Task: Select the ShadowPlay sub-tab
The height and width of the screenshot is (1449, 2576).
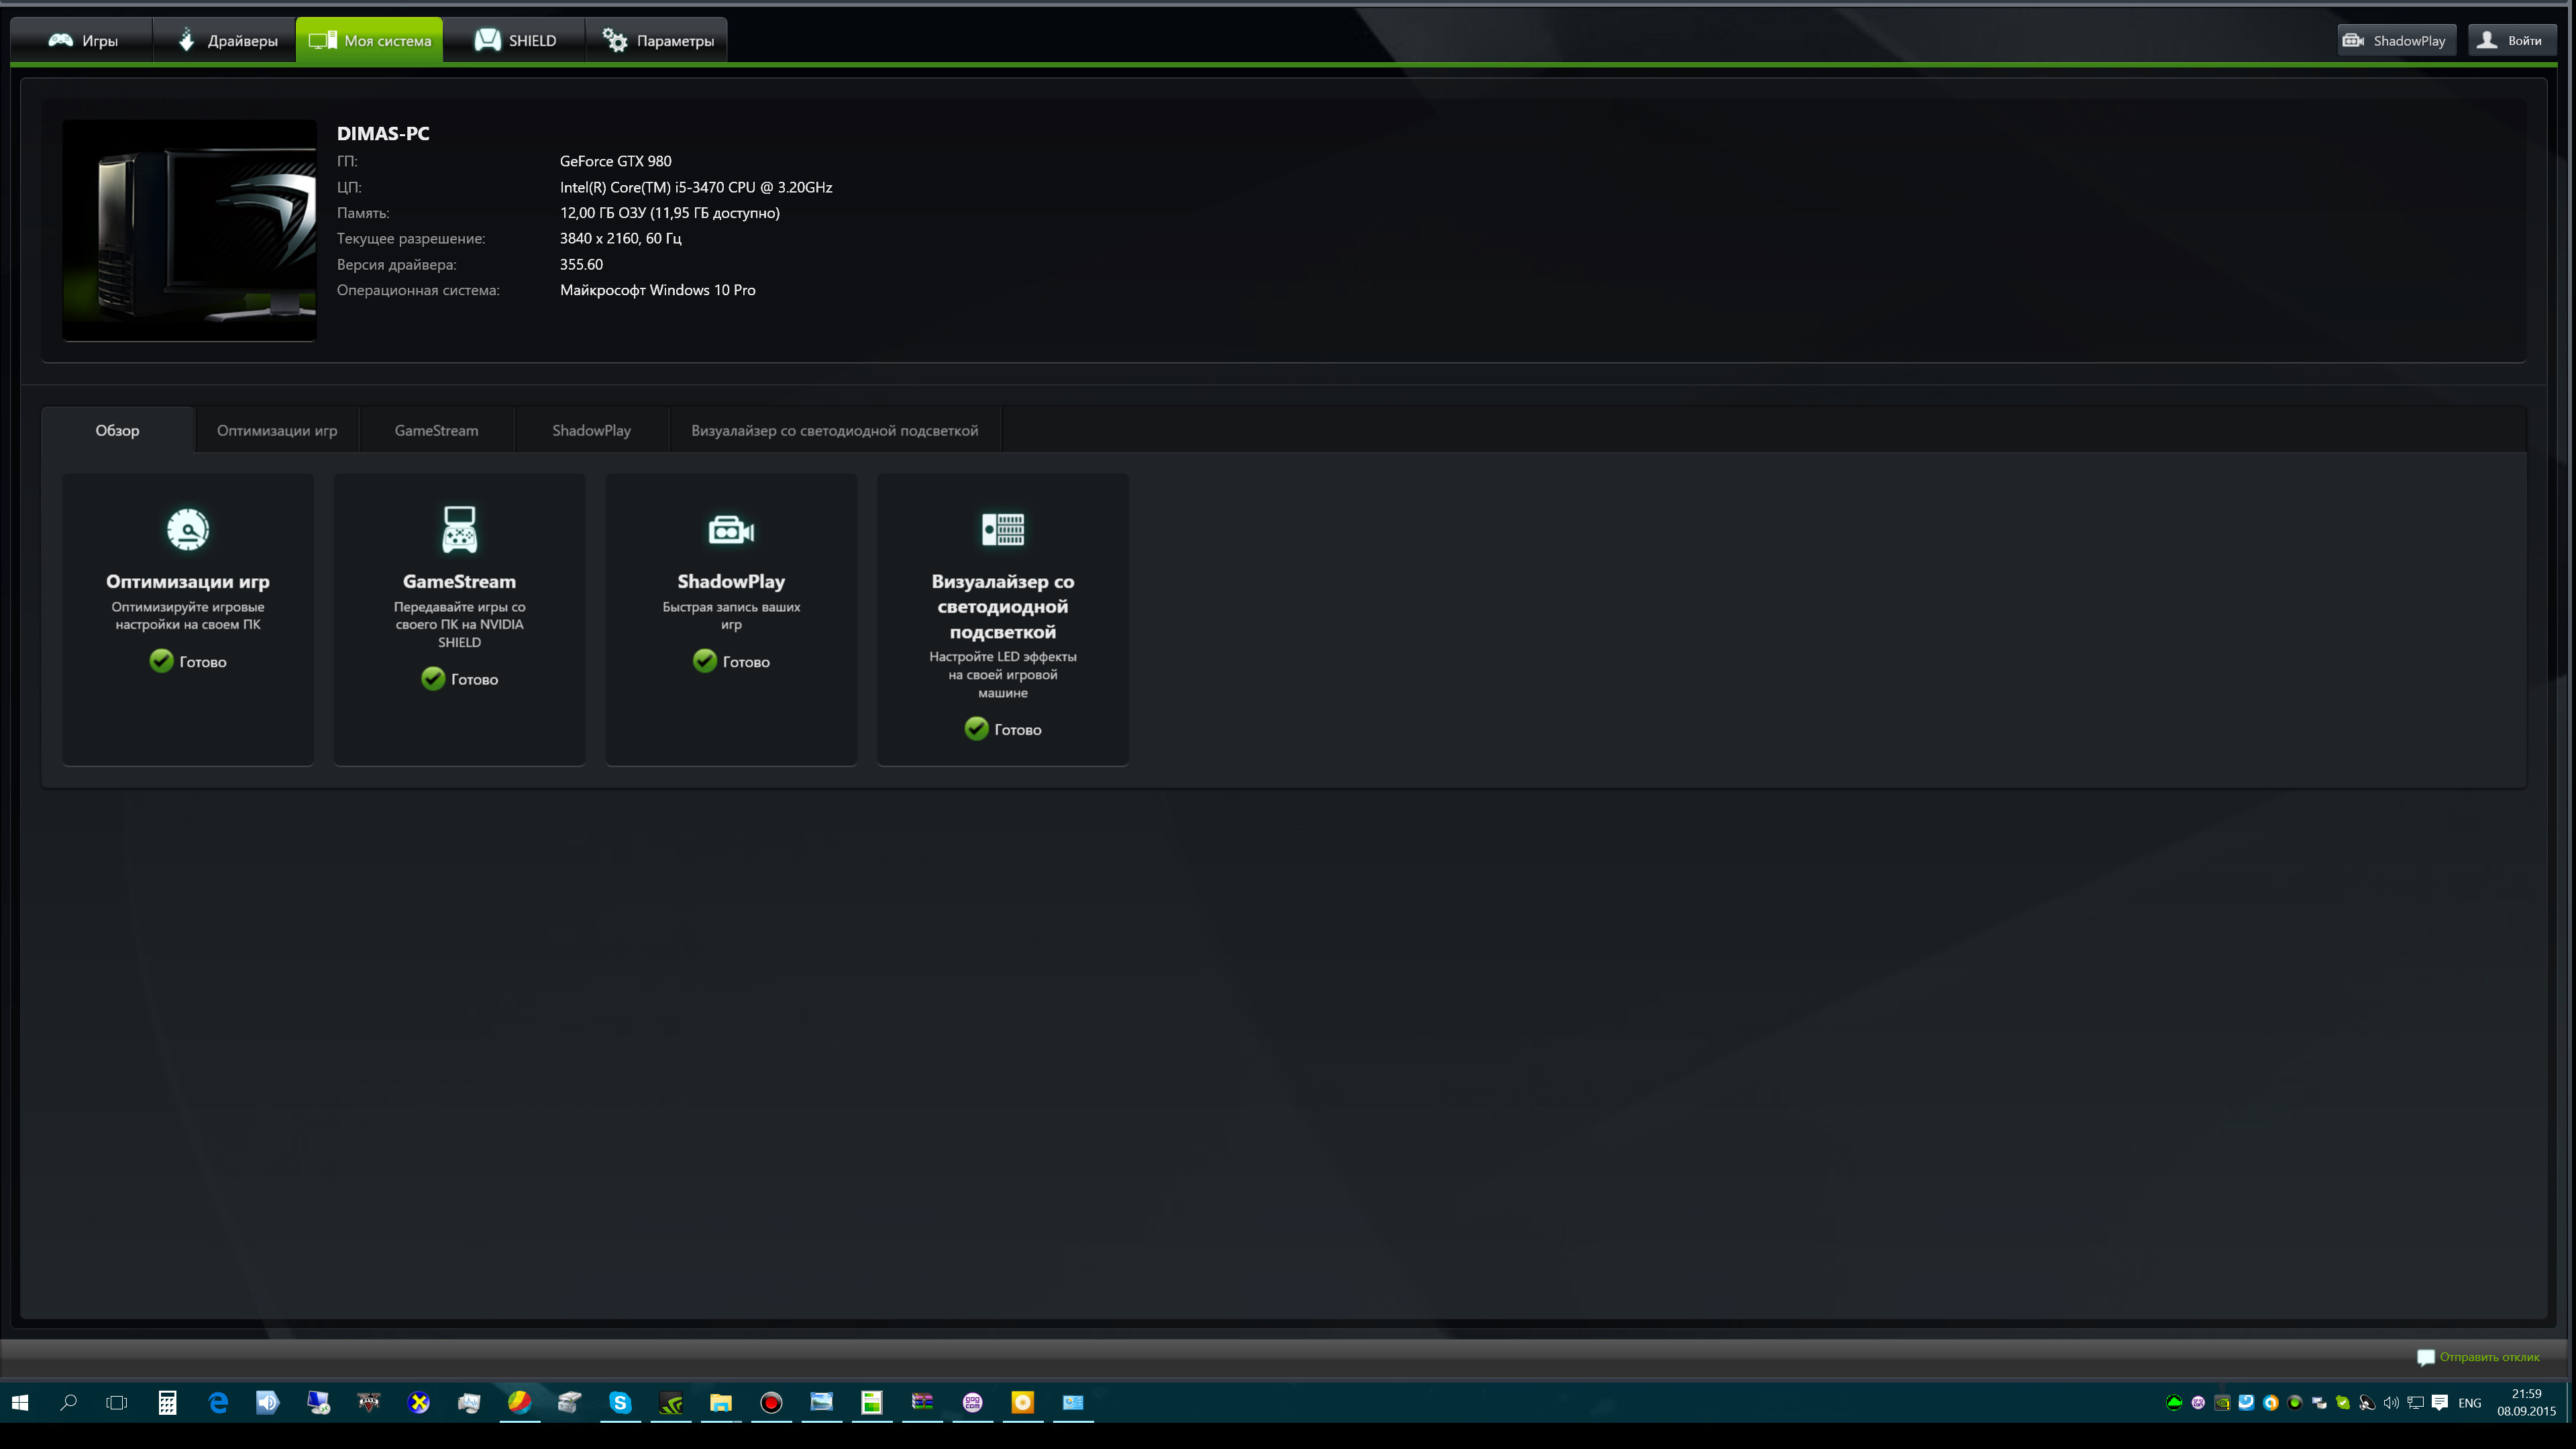Action: coord(591,430)
